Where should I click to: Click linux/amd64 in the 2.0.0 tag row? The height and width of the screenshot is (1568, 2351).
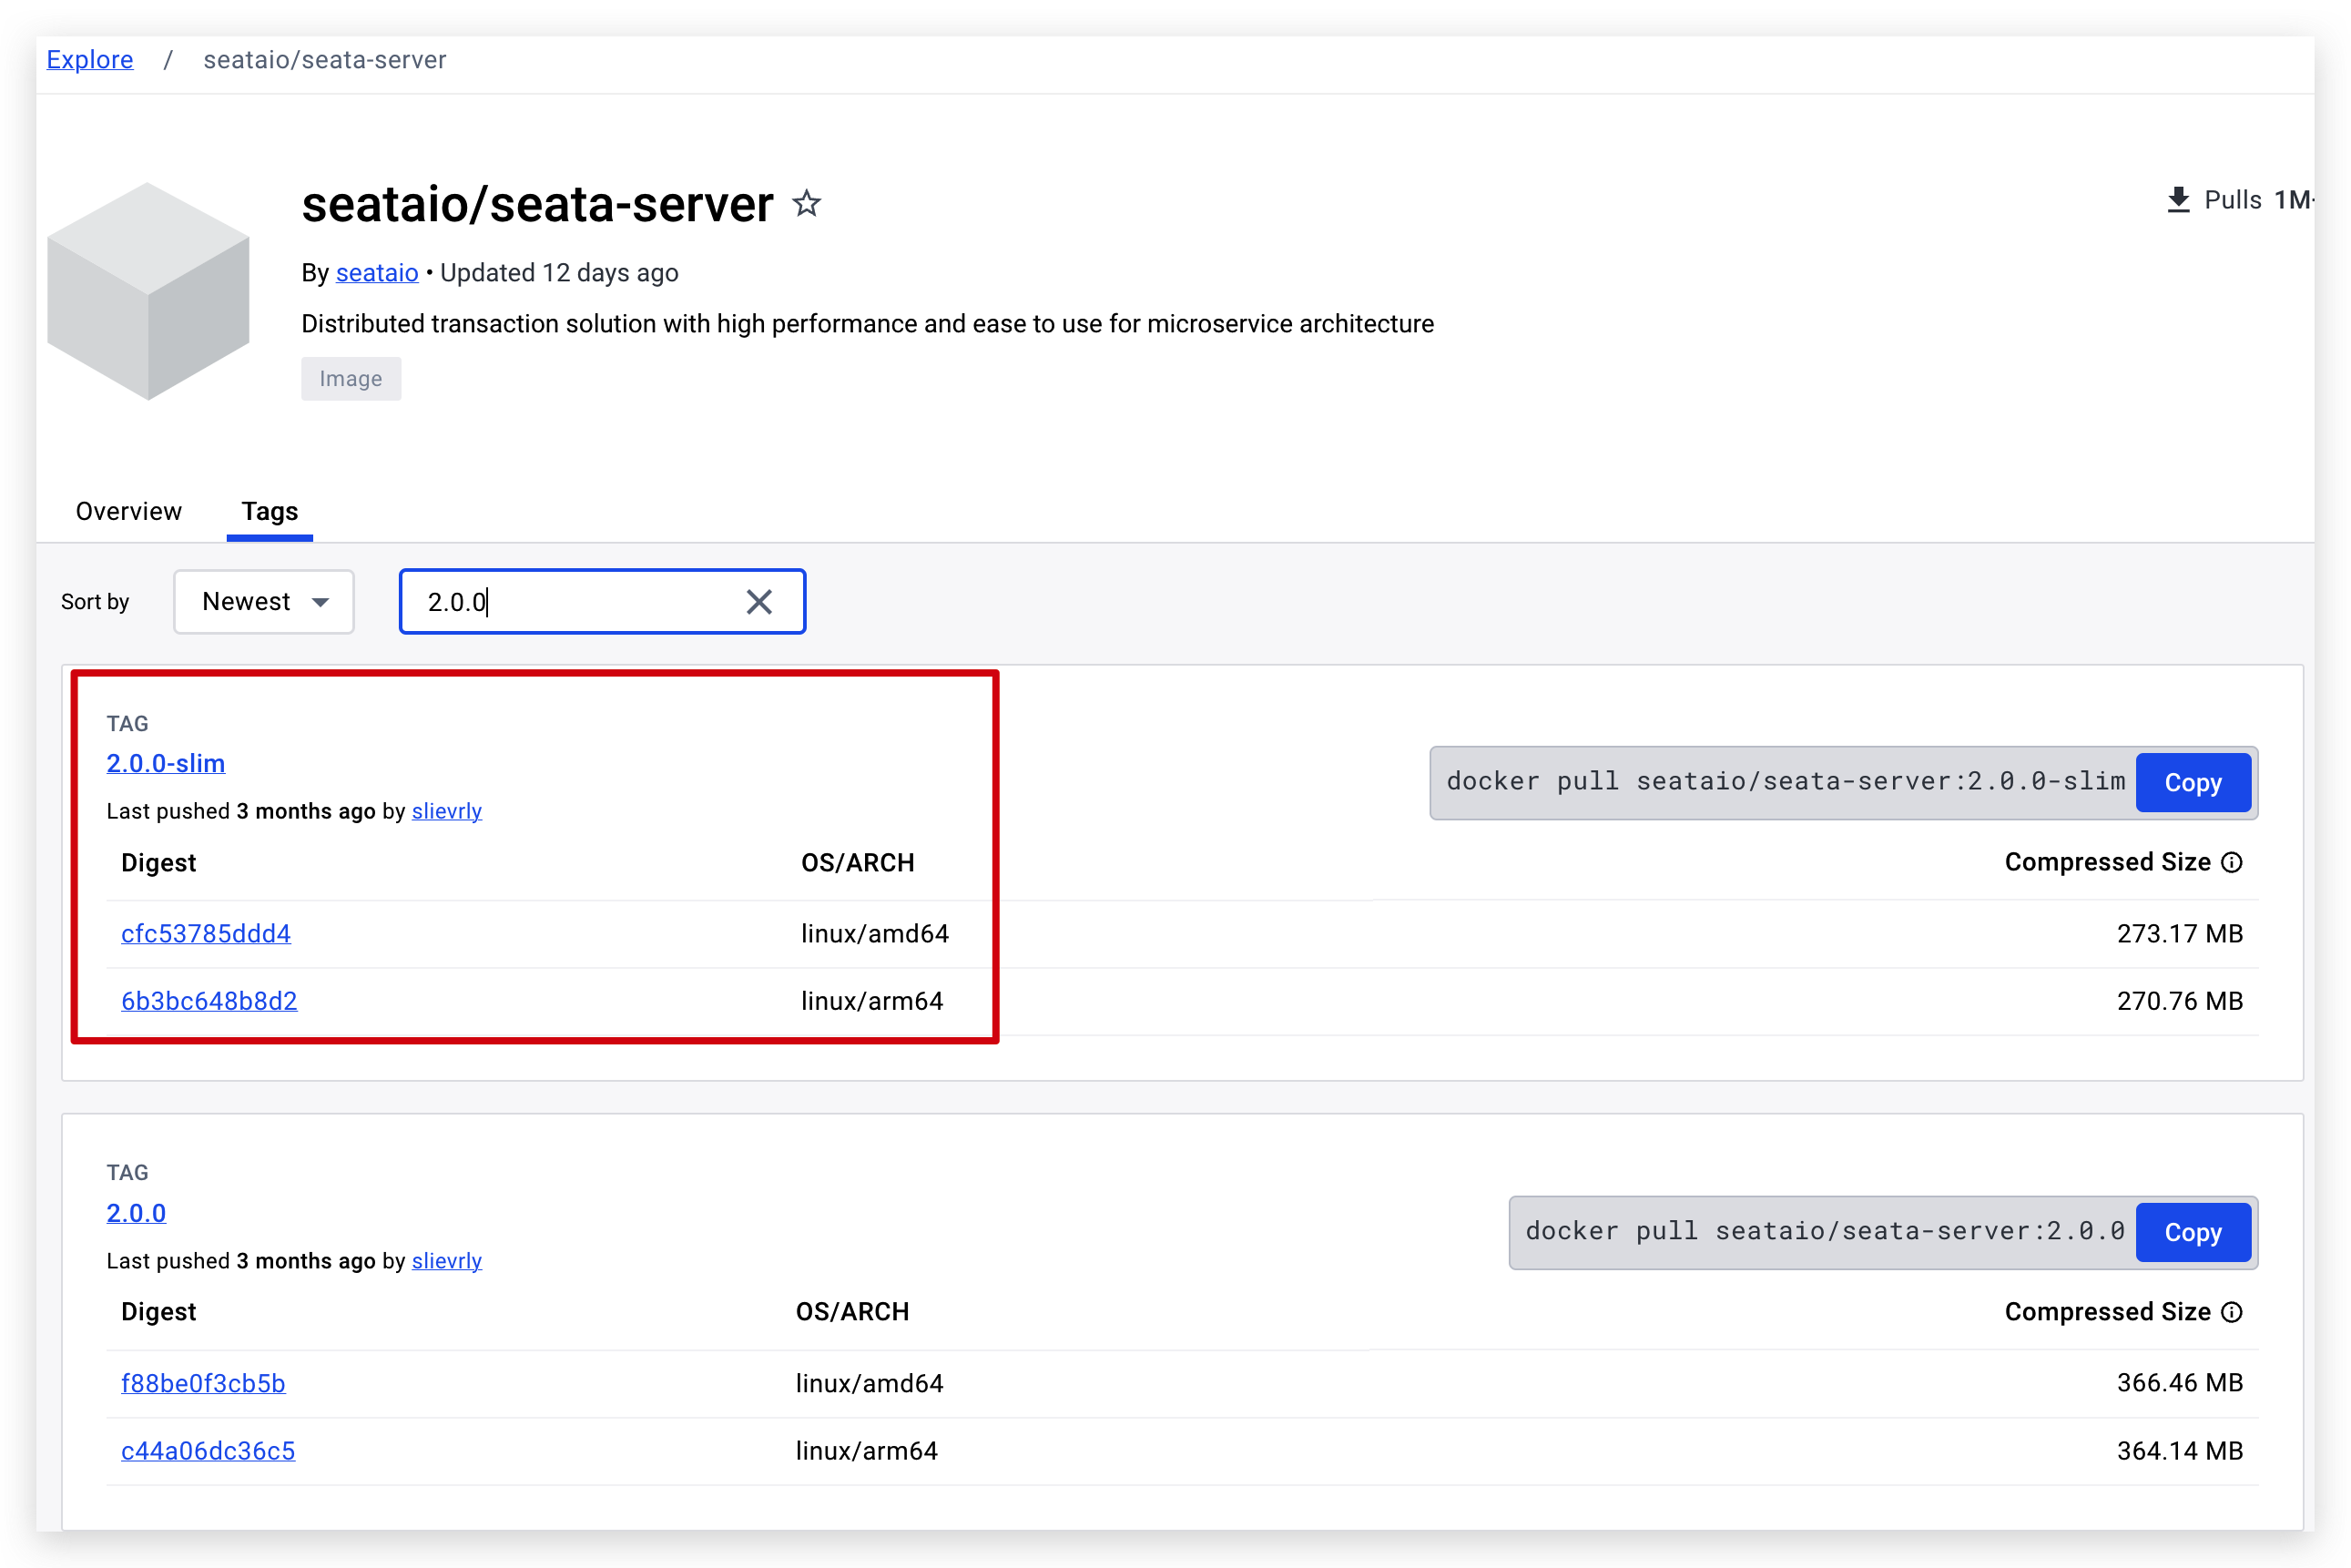[869, 1383]
